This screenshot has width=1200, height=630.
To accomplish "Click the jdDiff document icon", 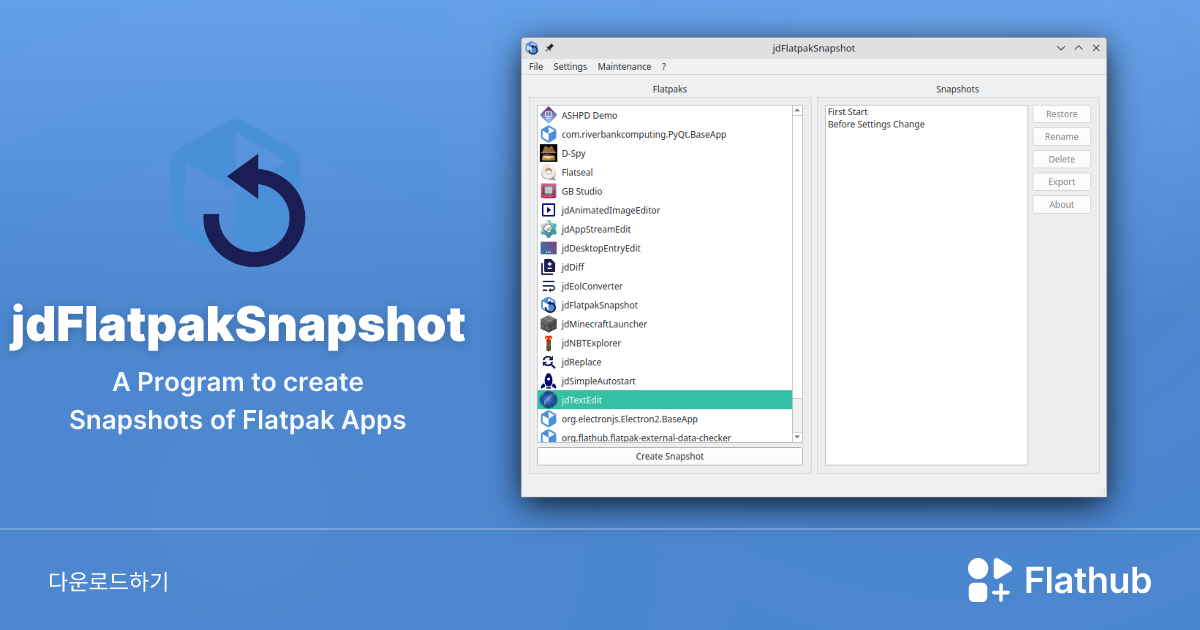I will [548, 267].
